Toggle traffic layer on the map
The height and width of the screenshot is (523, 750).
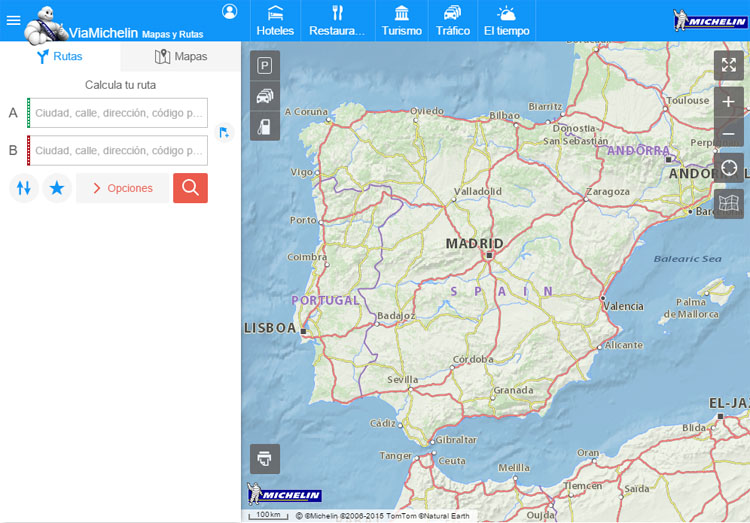click(265, 96)
